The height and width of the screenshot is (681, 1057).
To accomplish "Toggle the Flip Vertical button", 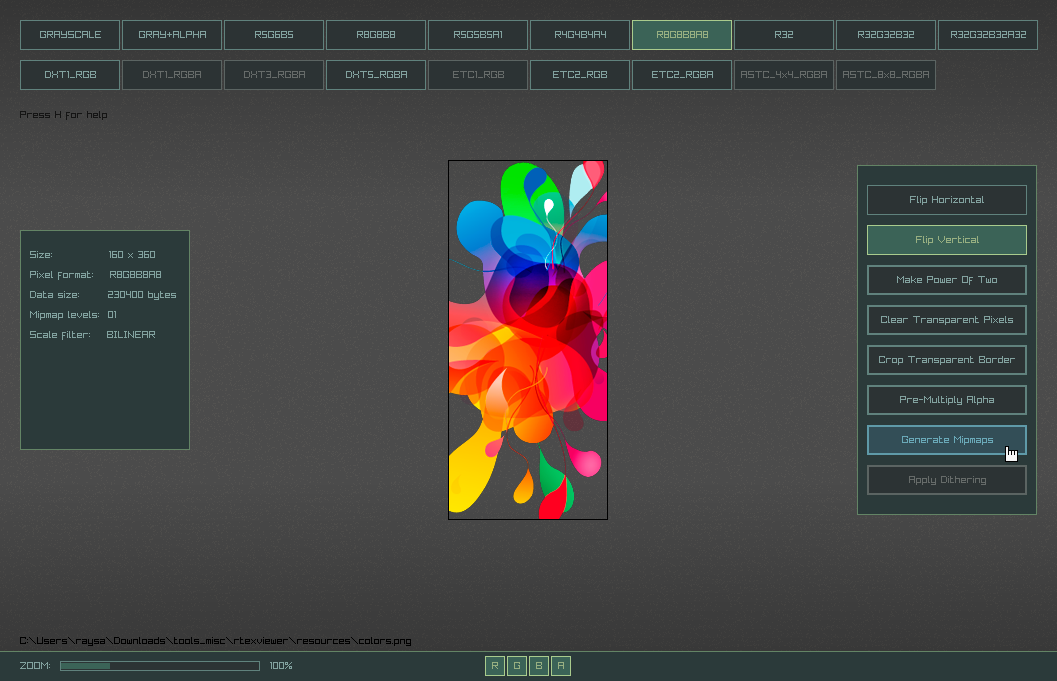I will pyautogui.click(x=946, y=240).
